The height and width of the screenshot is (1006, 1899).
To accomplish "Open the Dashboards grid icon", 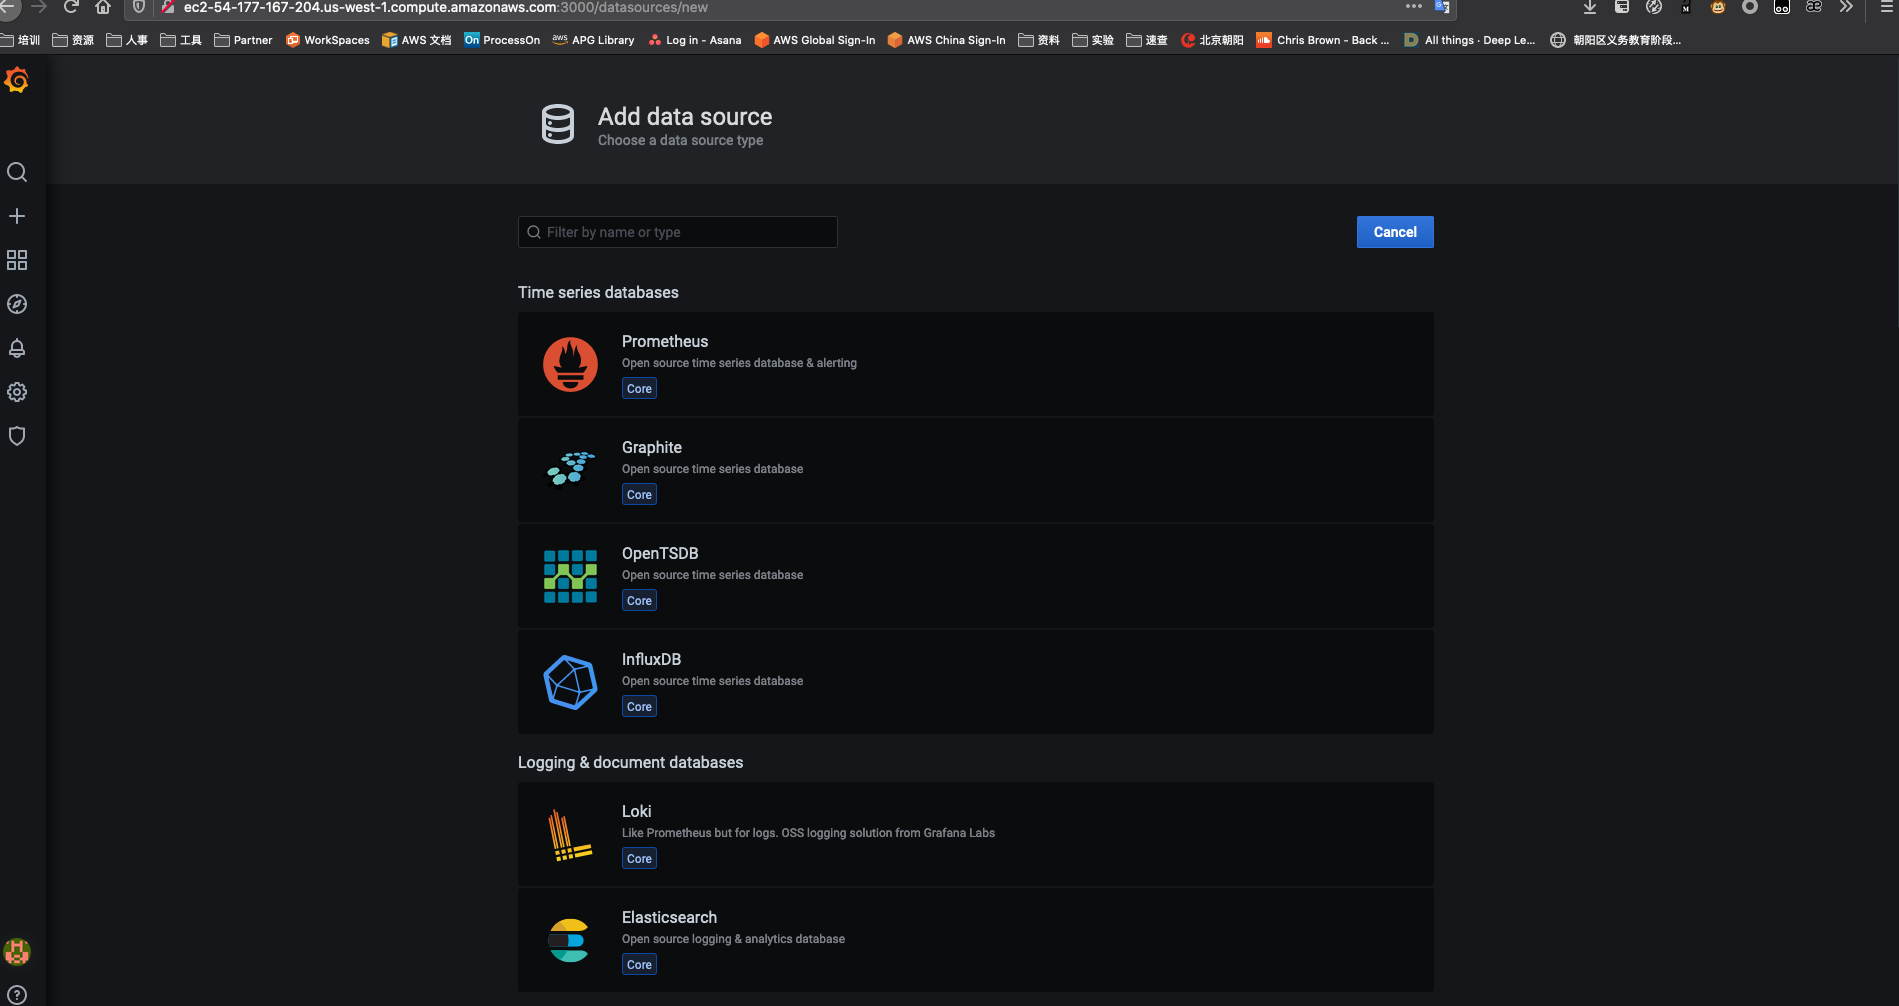I will (x=17, y=260).
